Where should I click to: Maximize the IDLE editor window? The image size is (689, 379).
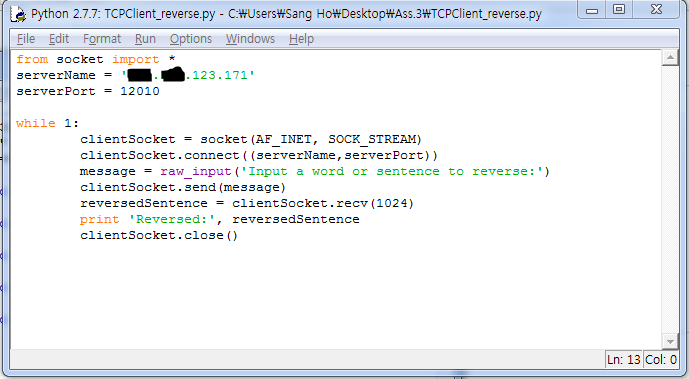coord(619,10)
